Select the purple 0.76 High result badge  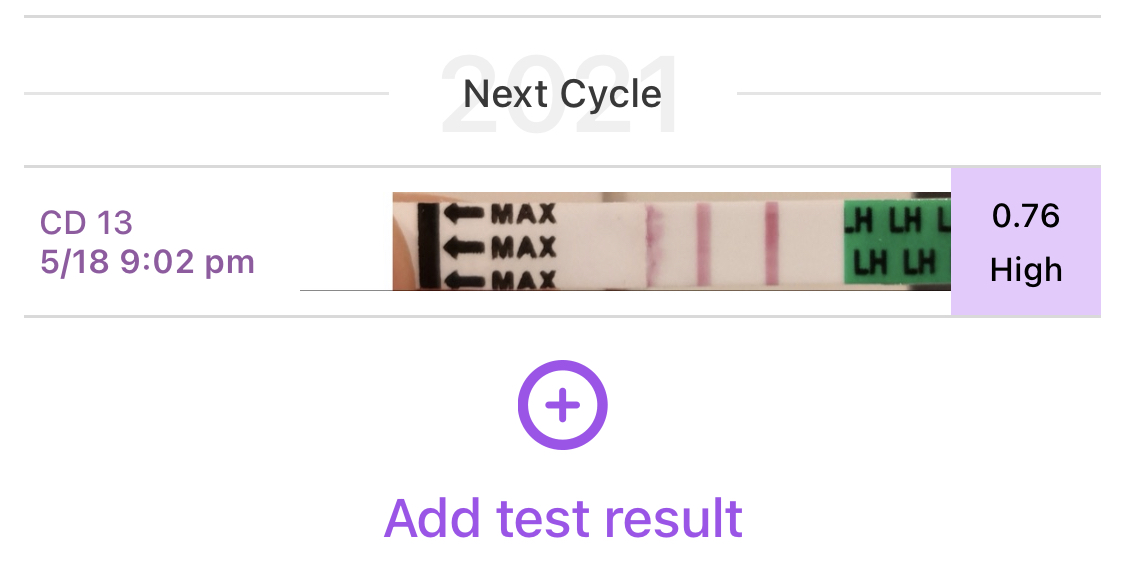pyautogui.click(x=1025, y=242)
